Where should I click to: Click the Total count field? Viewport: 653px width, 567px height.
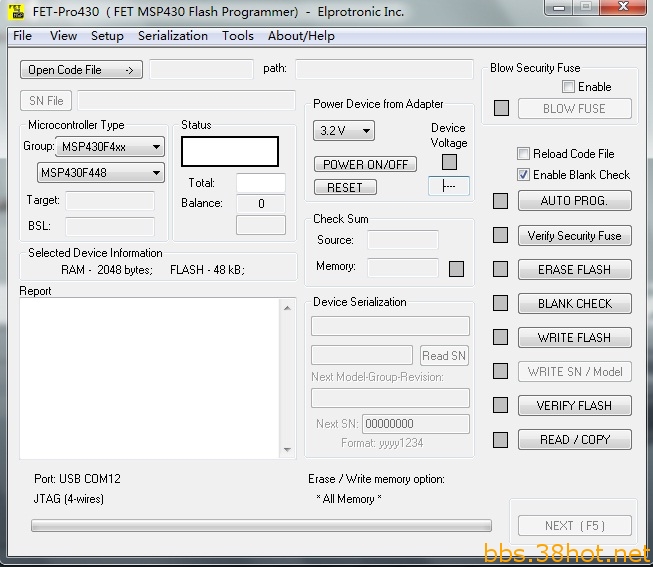[x=261, y=183]
